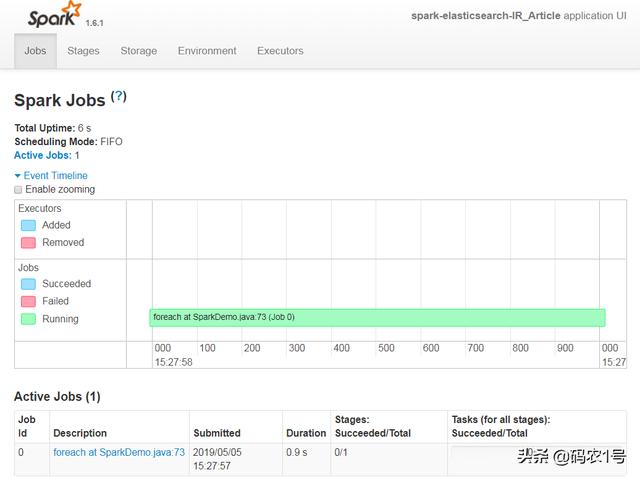Click the Total Uptime 6 s text
Image resolution: width=640 pixels, height=478 pixels.
click(x=53, y=128)
